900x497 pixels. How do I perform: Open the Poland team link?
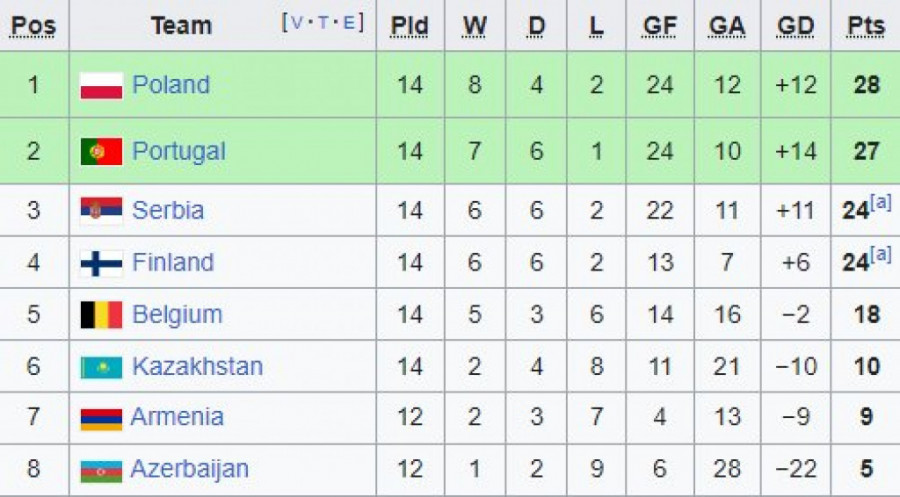click(171, 85)
